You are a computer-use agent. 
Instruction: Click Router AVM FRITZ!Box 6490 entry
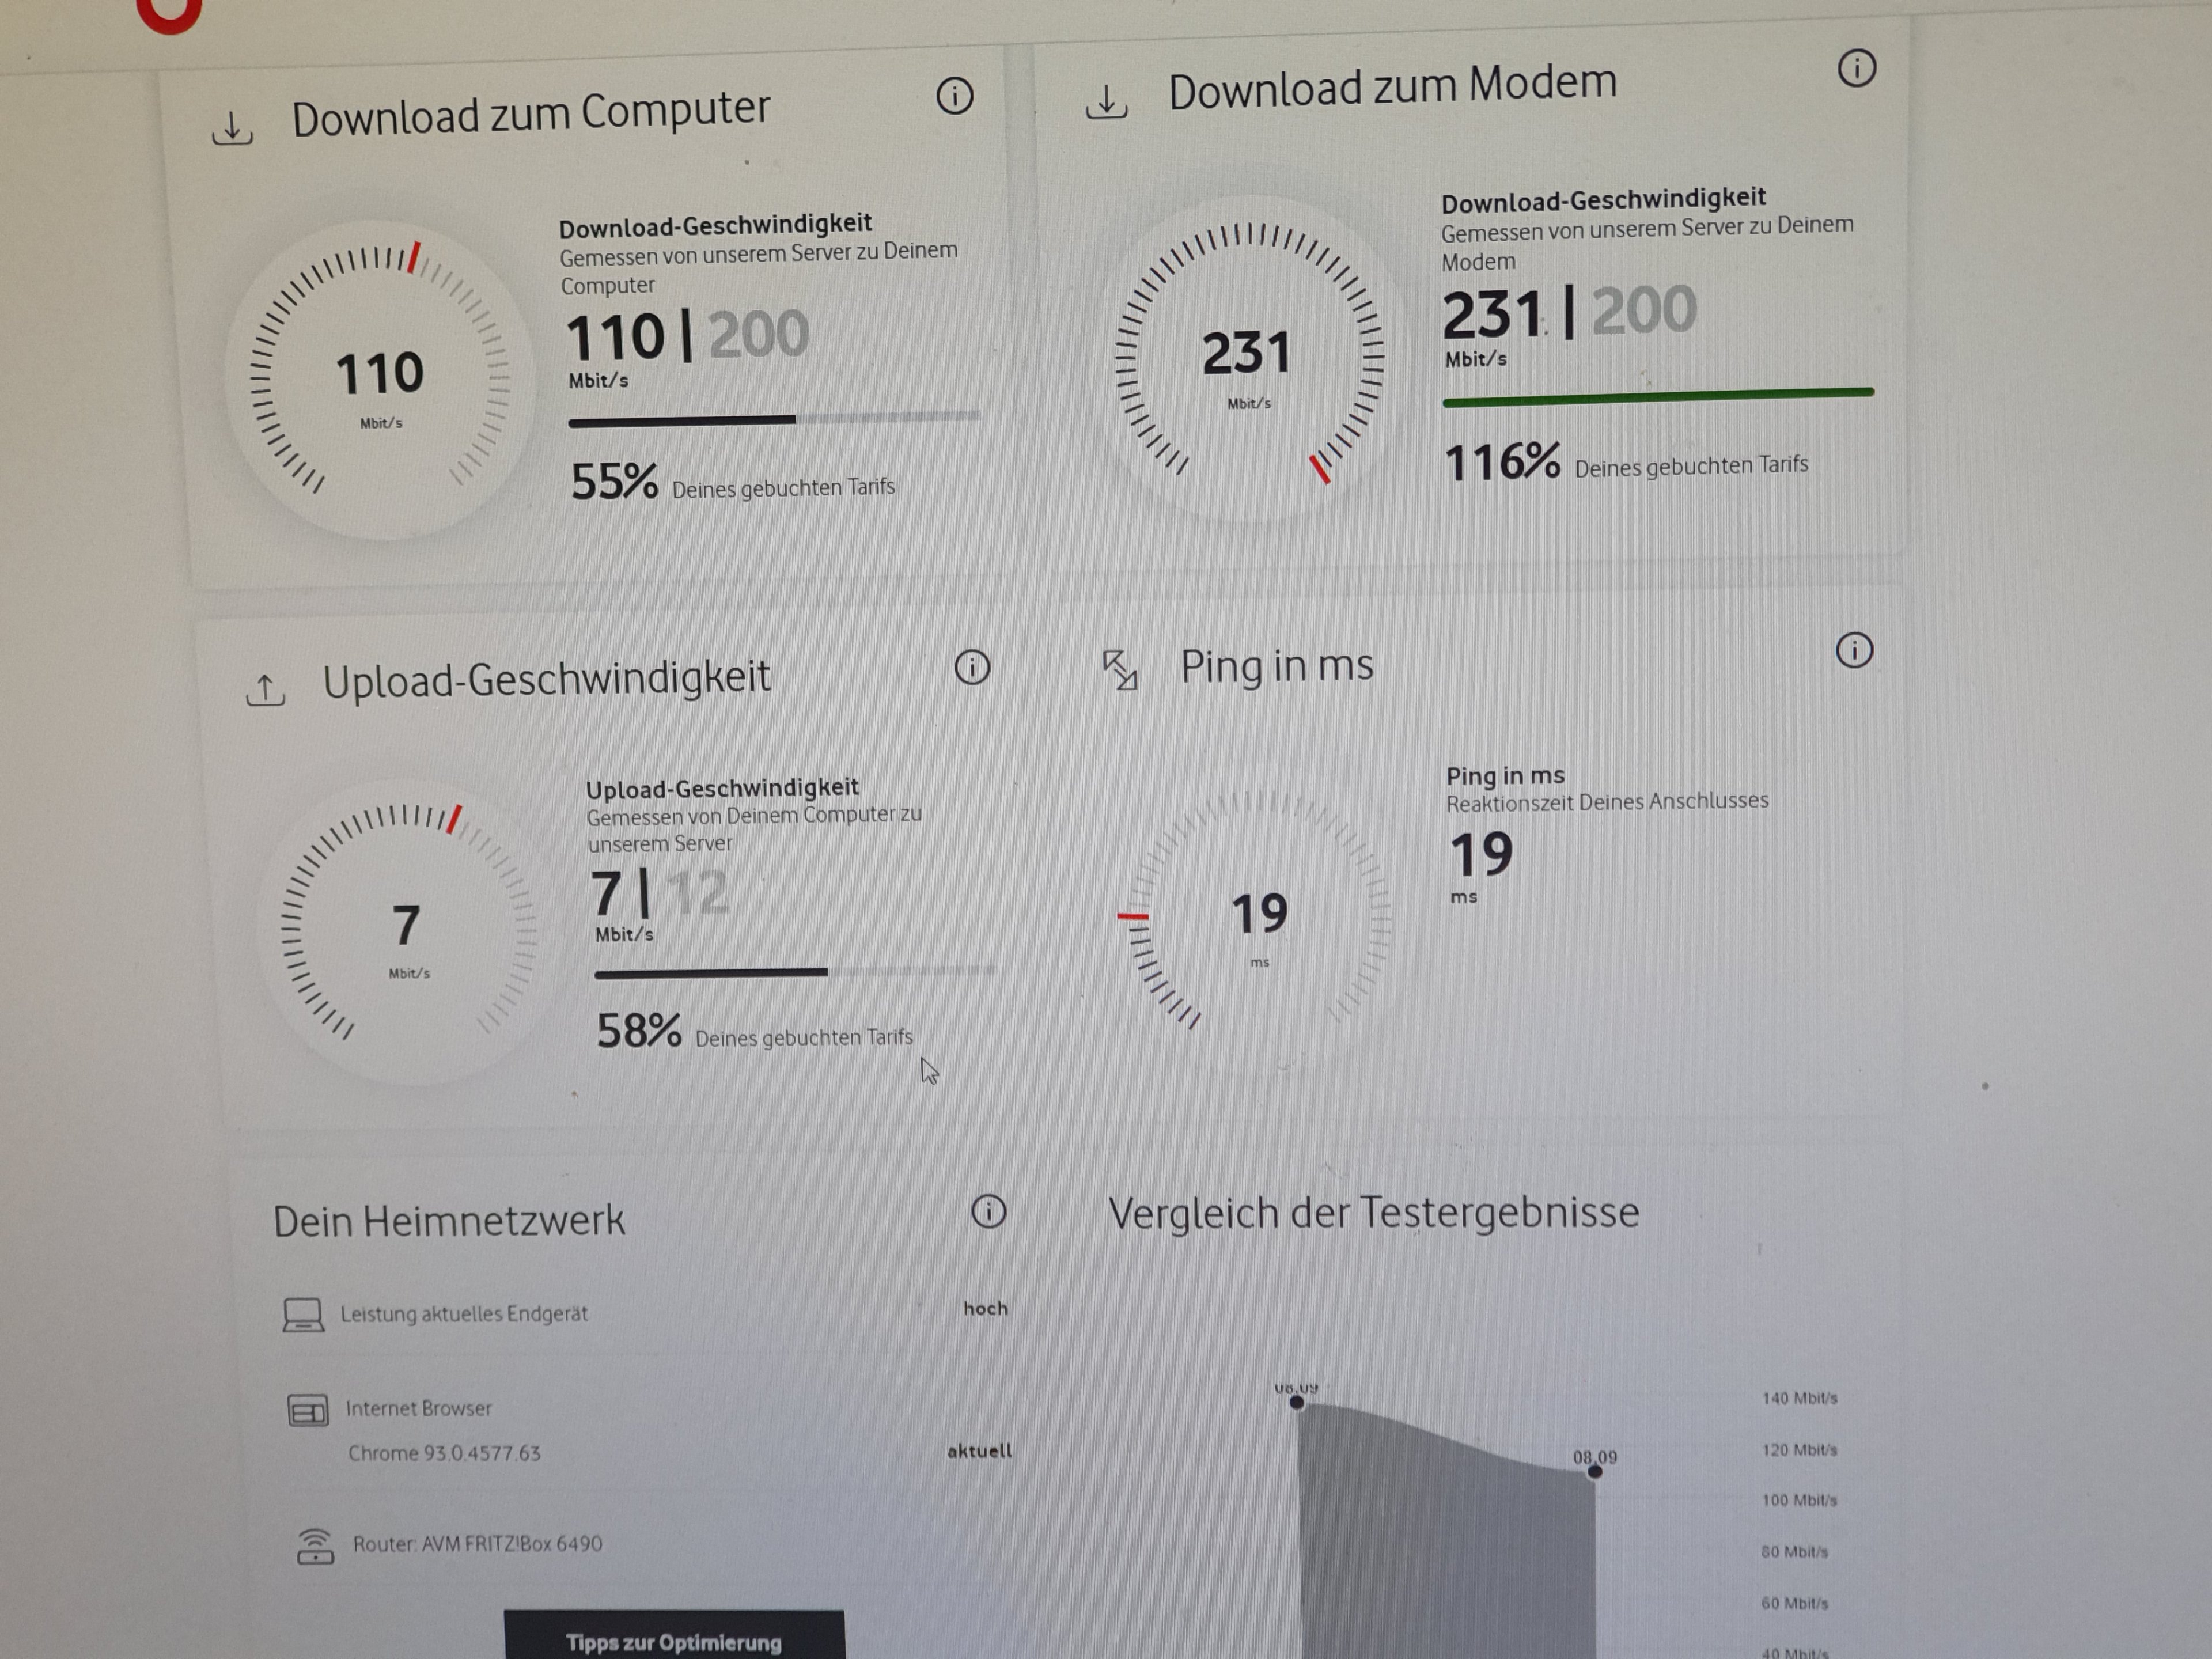point(477,1544)
